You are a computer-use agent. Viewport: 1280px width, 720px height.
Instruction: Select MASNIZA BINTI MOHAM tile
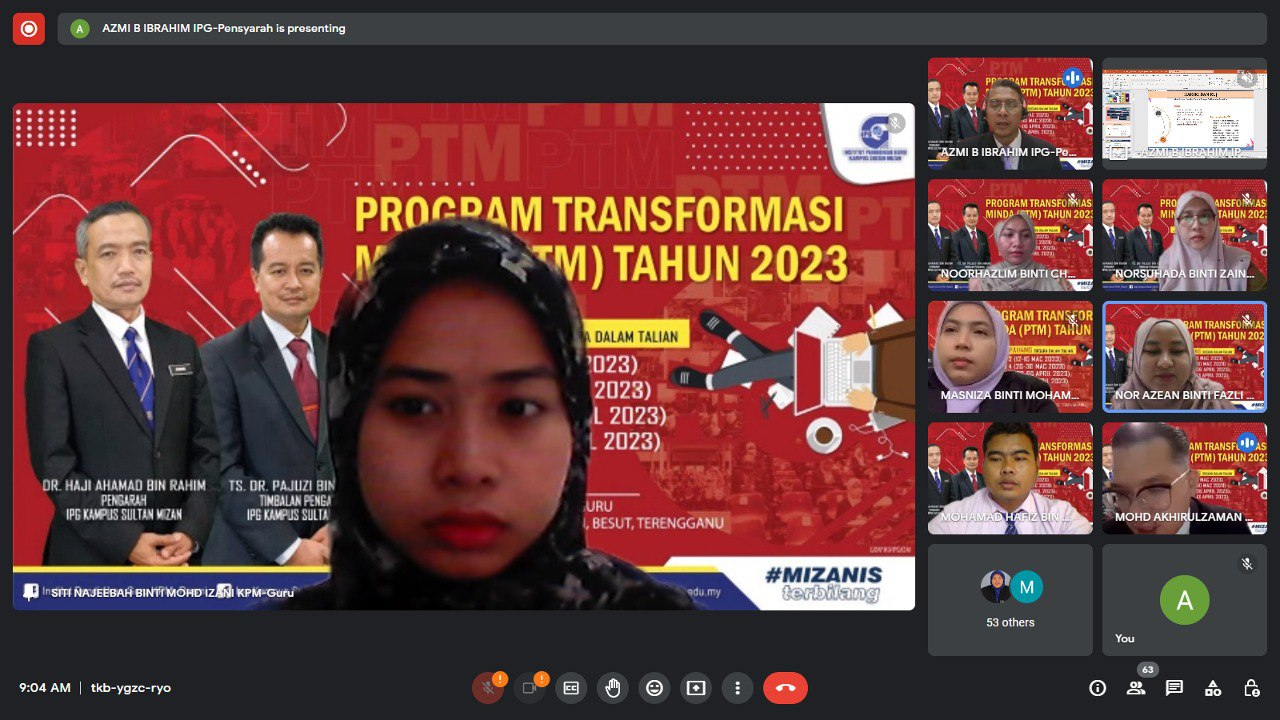point(1010,357)
